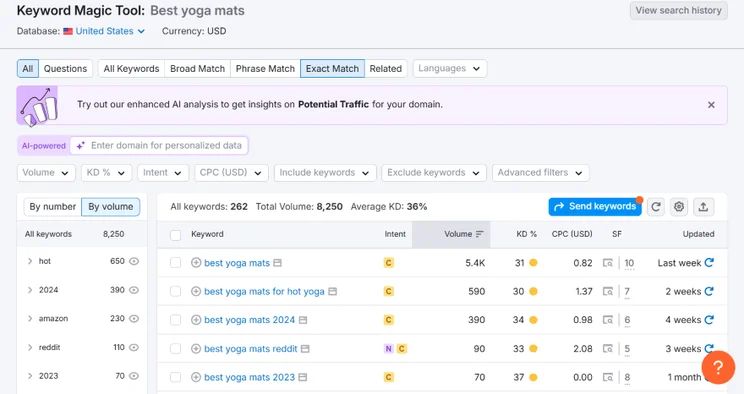View SERP features icon for 'best yoga mats' row

click(x=607, y=263)
